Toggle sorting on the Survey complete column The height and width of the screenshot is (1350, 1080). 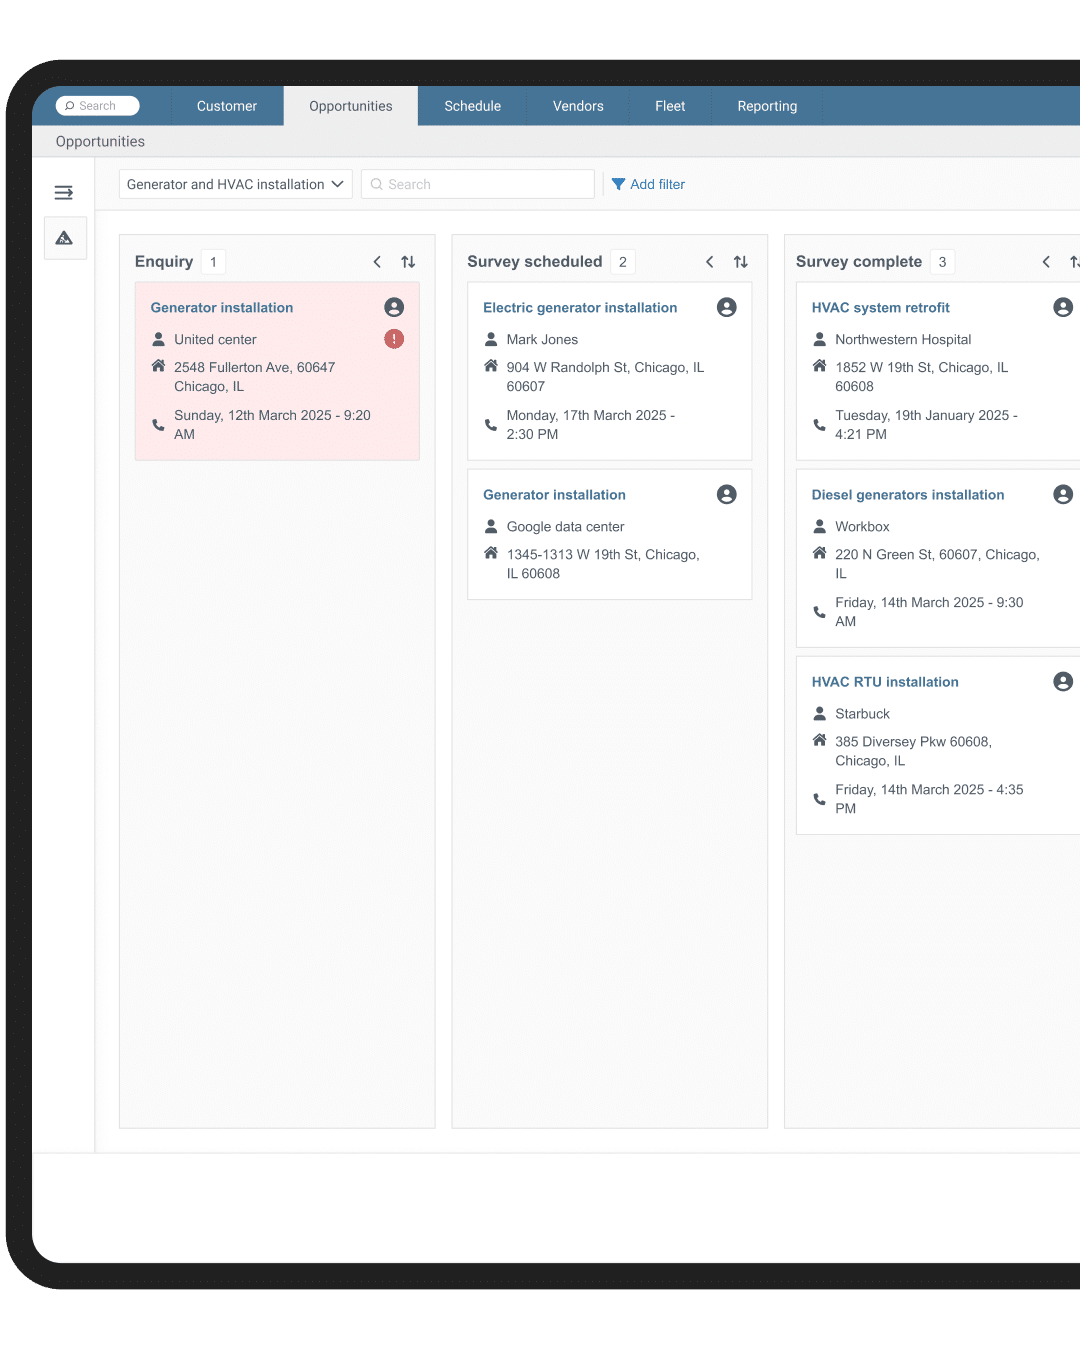click(x=1075, y=261)
